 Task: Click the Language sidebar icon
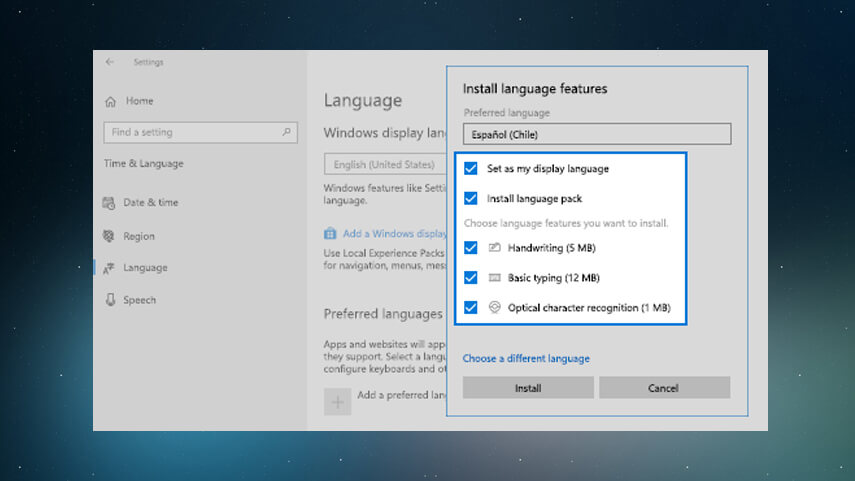coord(109,268)
